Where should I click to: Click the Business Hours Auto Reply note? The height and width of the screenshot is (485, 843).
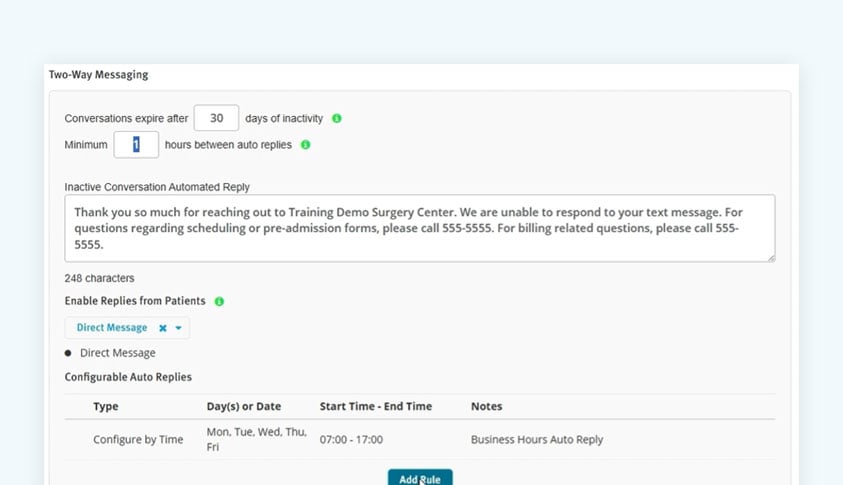click(x=537, y=439)
